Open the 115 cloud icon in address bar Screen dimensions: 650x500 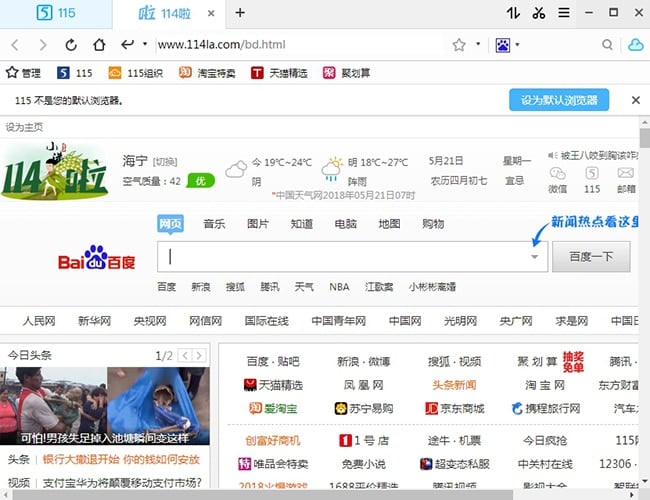tap(635, 45)
